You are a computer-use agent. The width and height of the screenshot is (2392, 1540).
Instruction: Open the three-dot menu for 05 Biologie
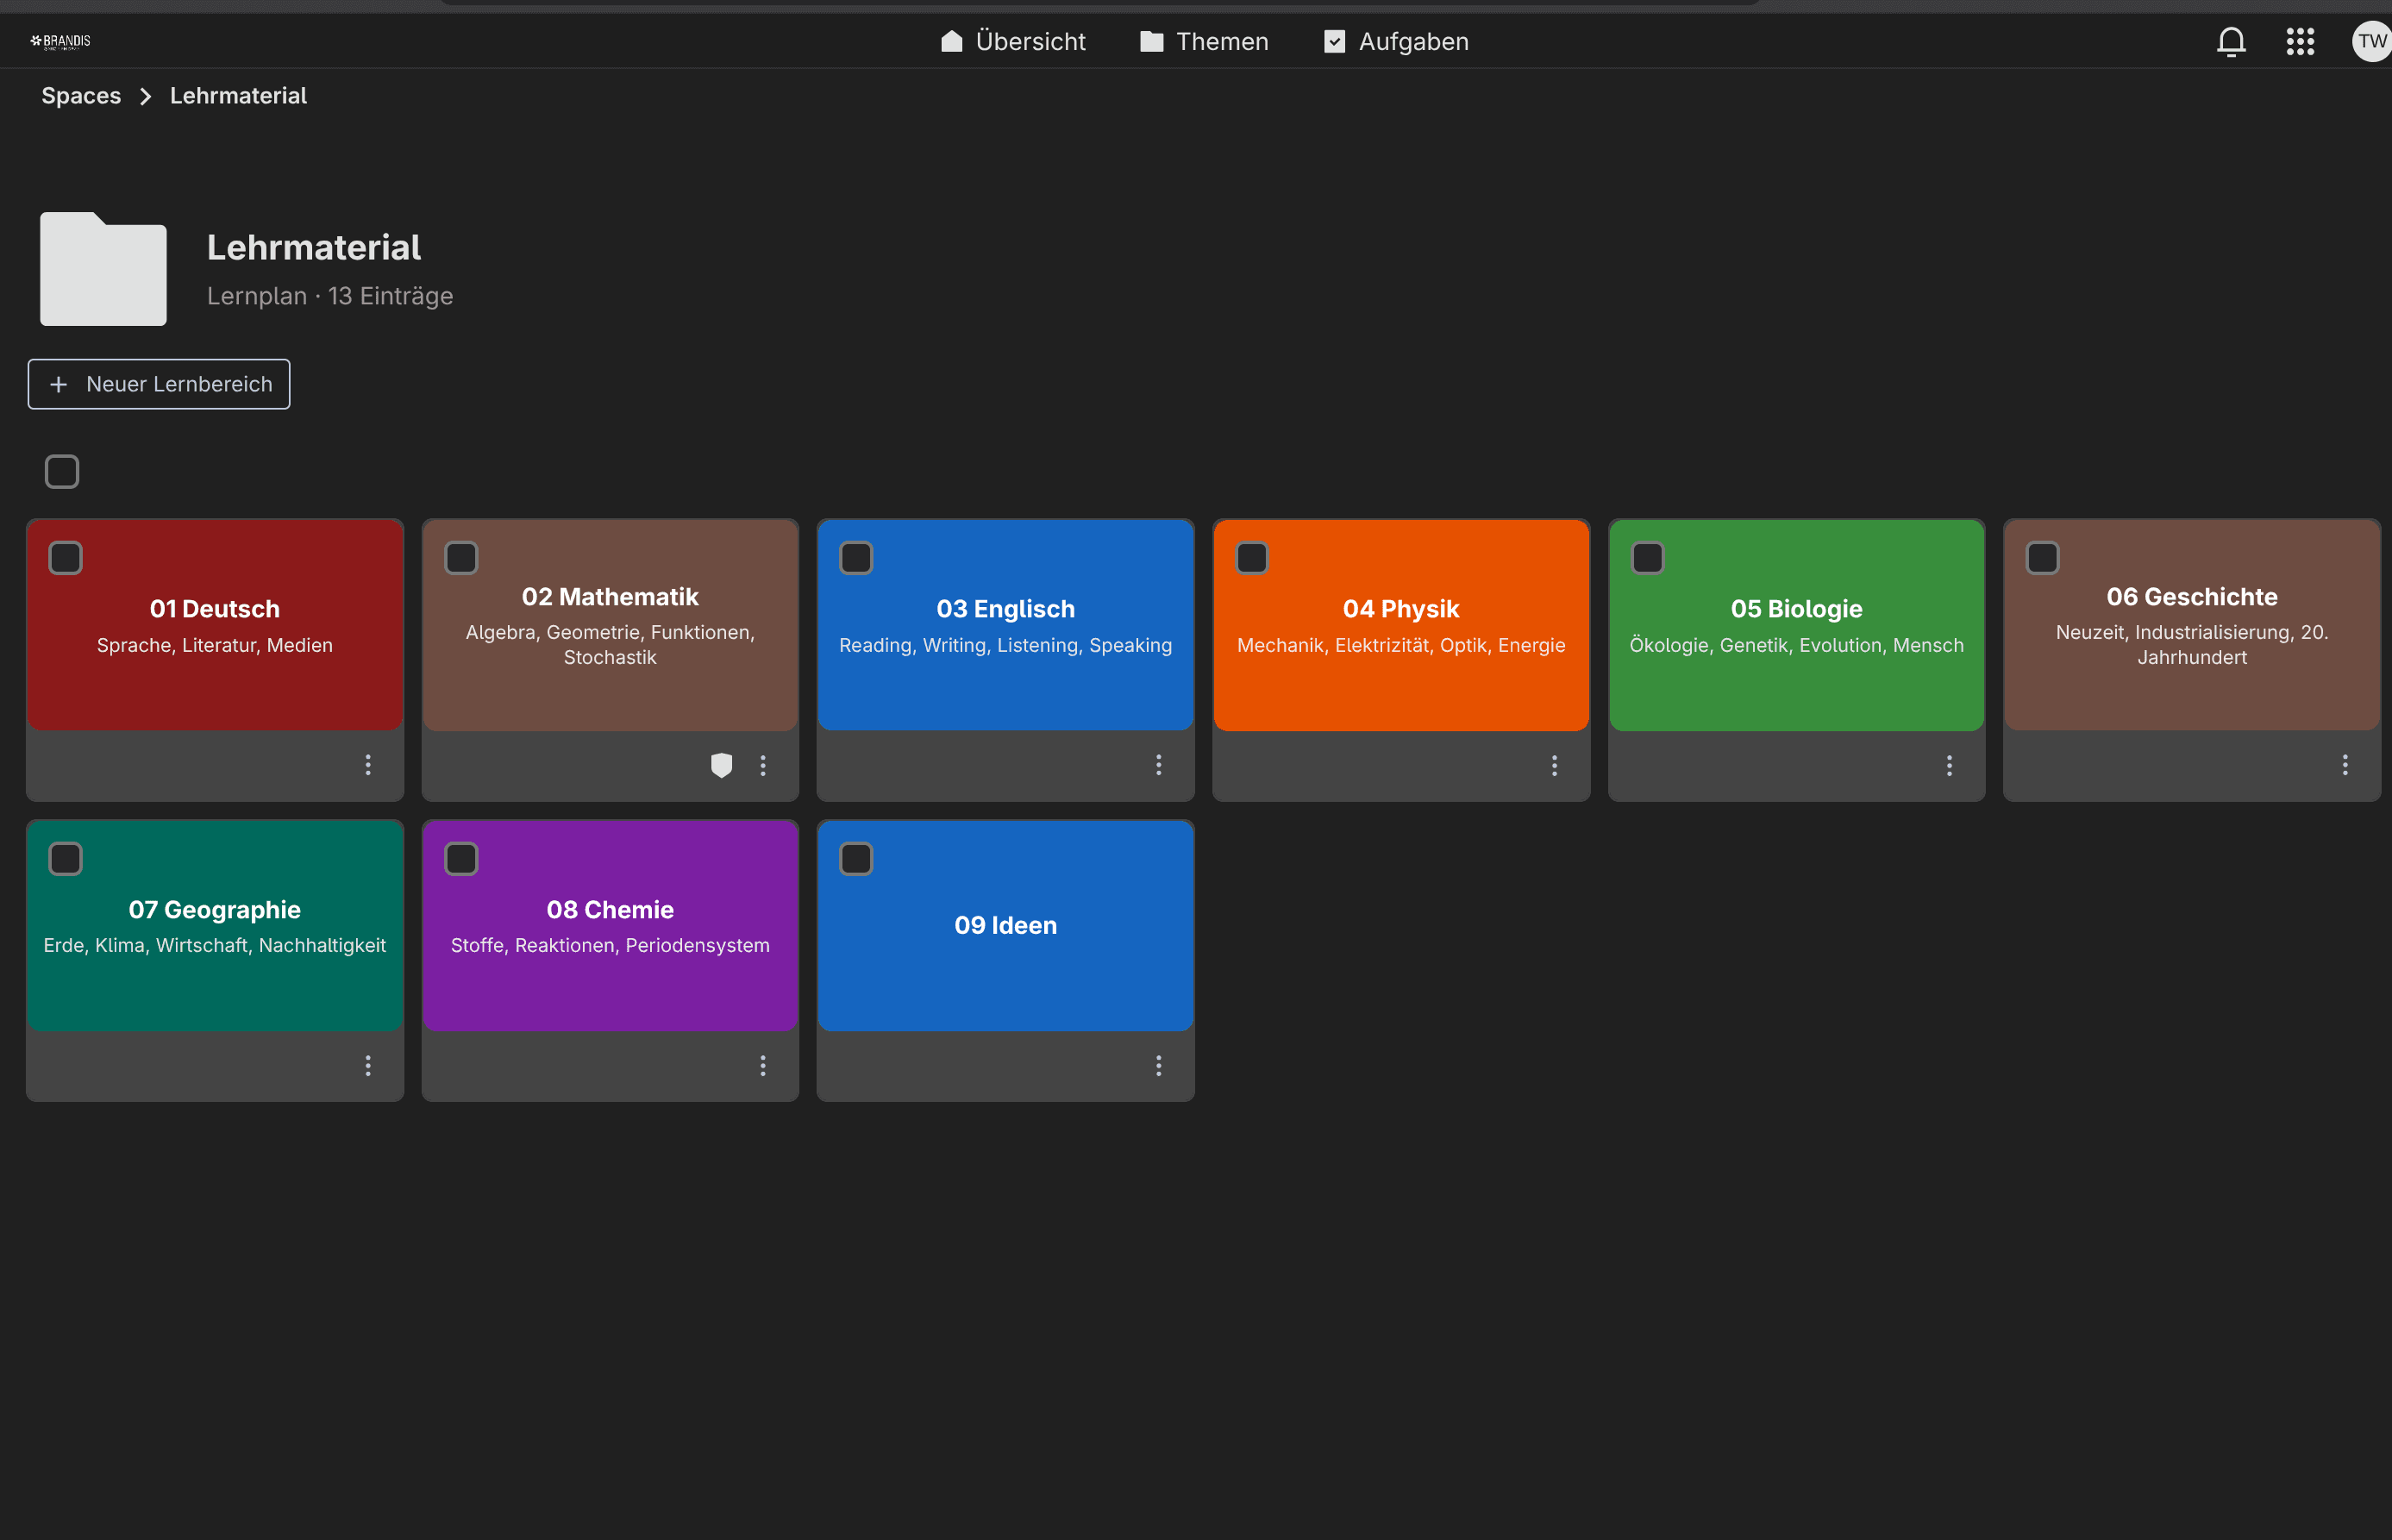(1949, 765)
